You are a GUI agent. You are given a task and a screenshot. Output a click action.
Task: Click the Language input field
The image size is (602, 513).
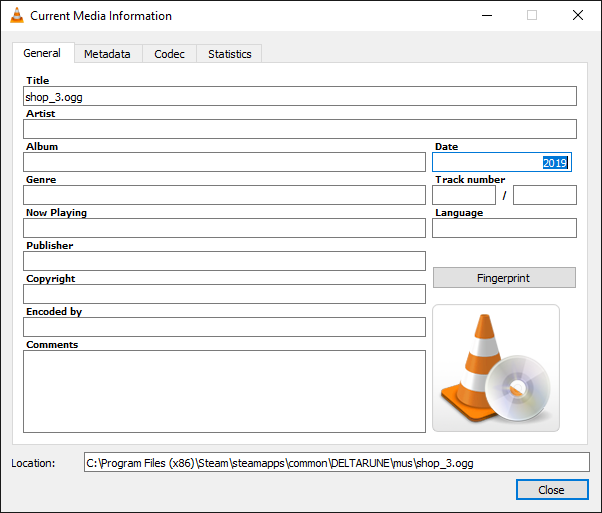click(x=504, y=228)
